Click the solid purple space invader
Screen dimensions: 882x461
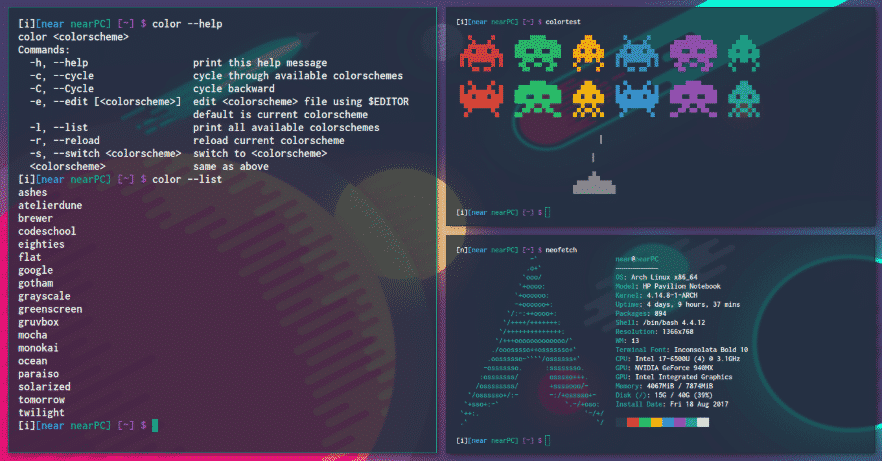(693, 99)
